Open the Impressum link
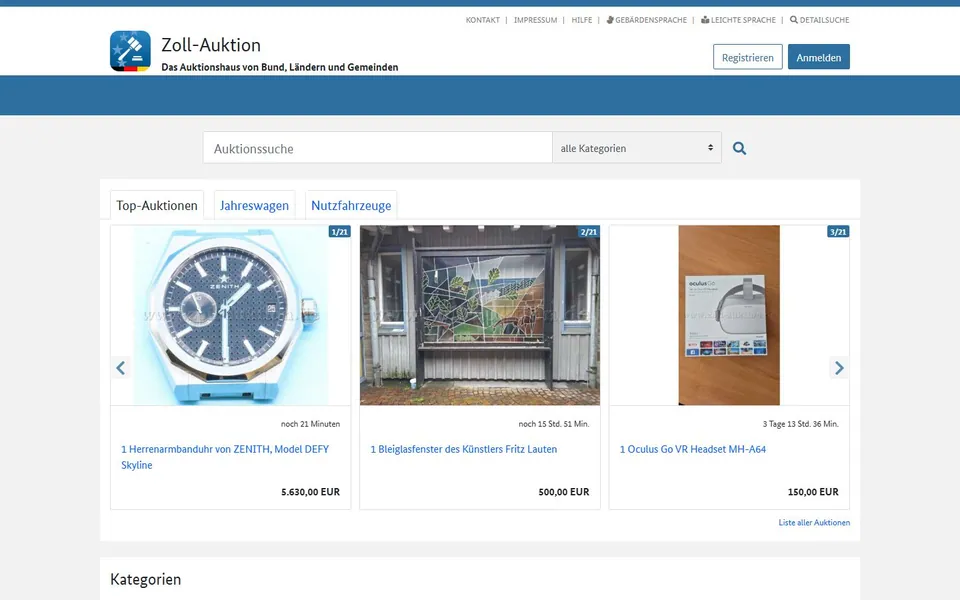Image resolution: width=960 pixels, height=600 pixels. tap(535, 20)
